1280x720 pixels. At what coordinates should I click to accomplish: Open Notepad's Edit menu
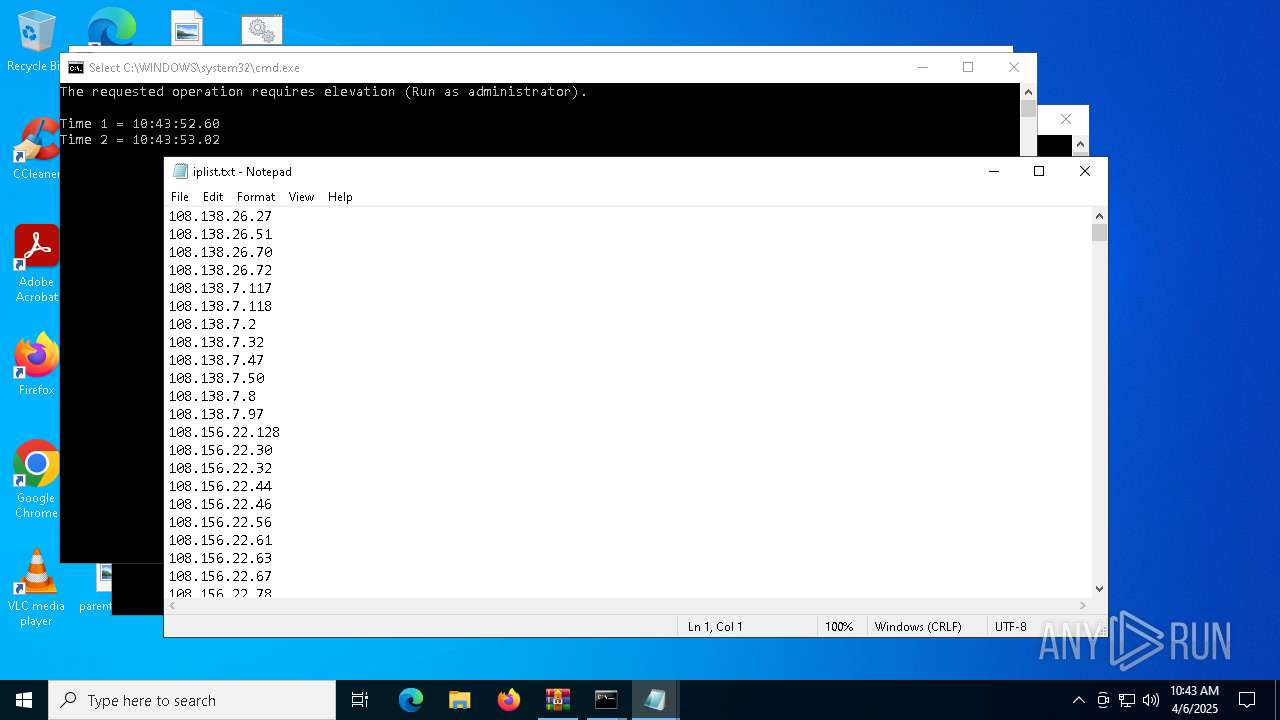click(x=213, y=197)
